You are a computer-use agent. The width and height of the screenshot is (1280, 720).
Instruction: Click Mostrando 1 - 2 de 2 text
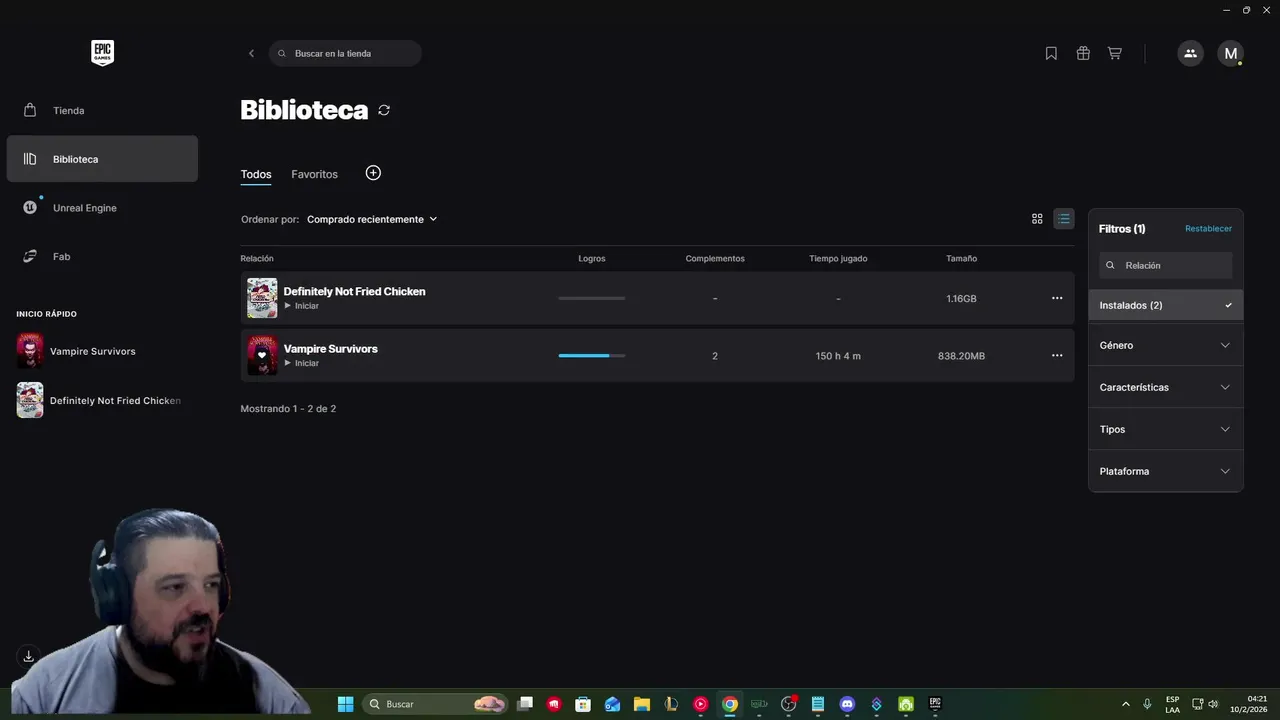[x=288, y=409]
